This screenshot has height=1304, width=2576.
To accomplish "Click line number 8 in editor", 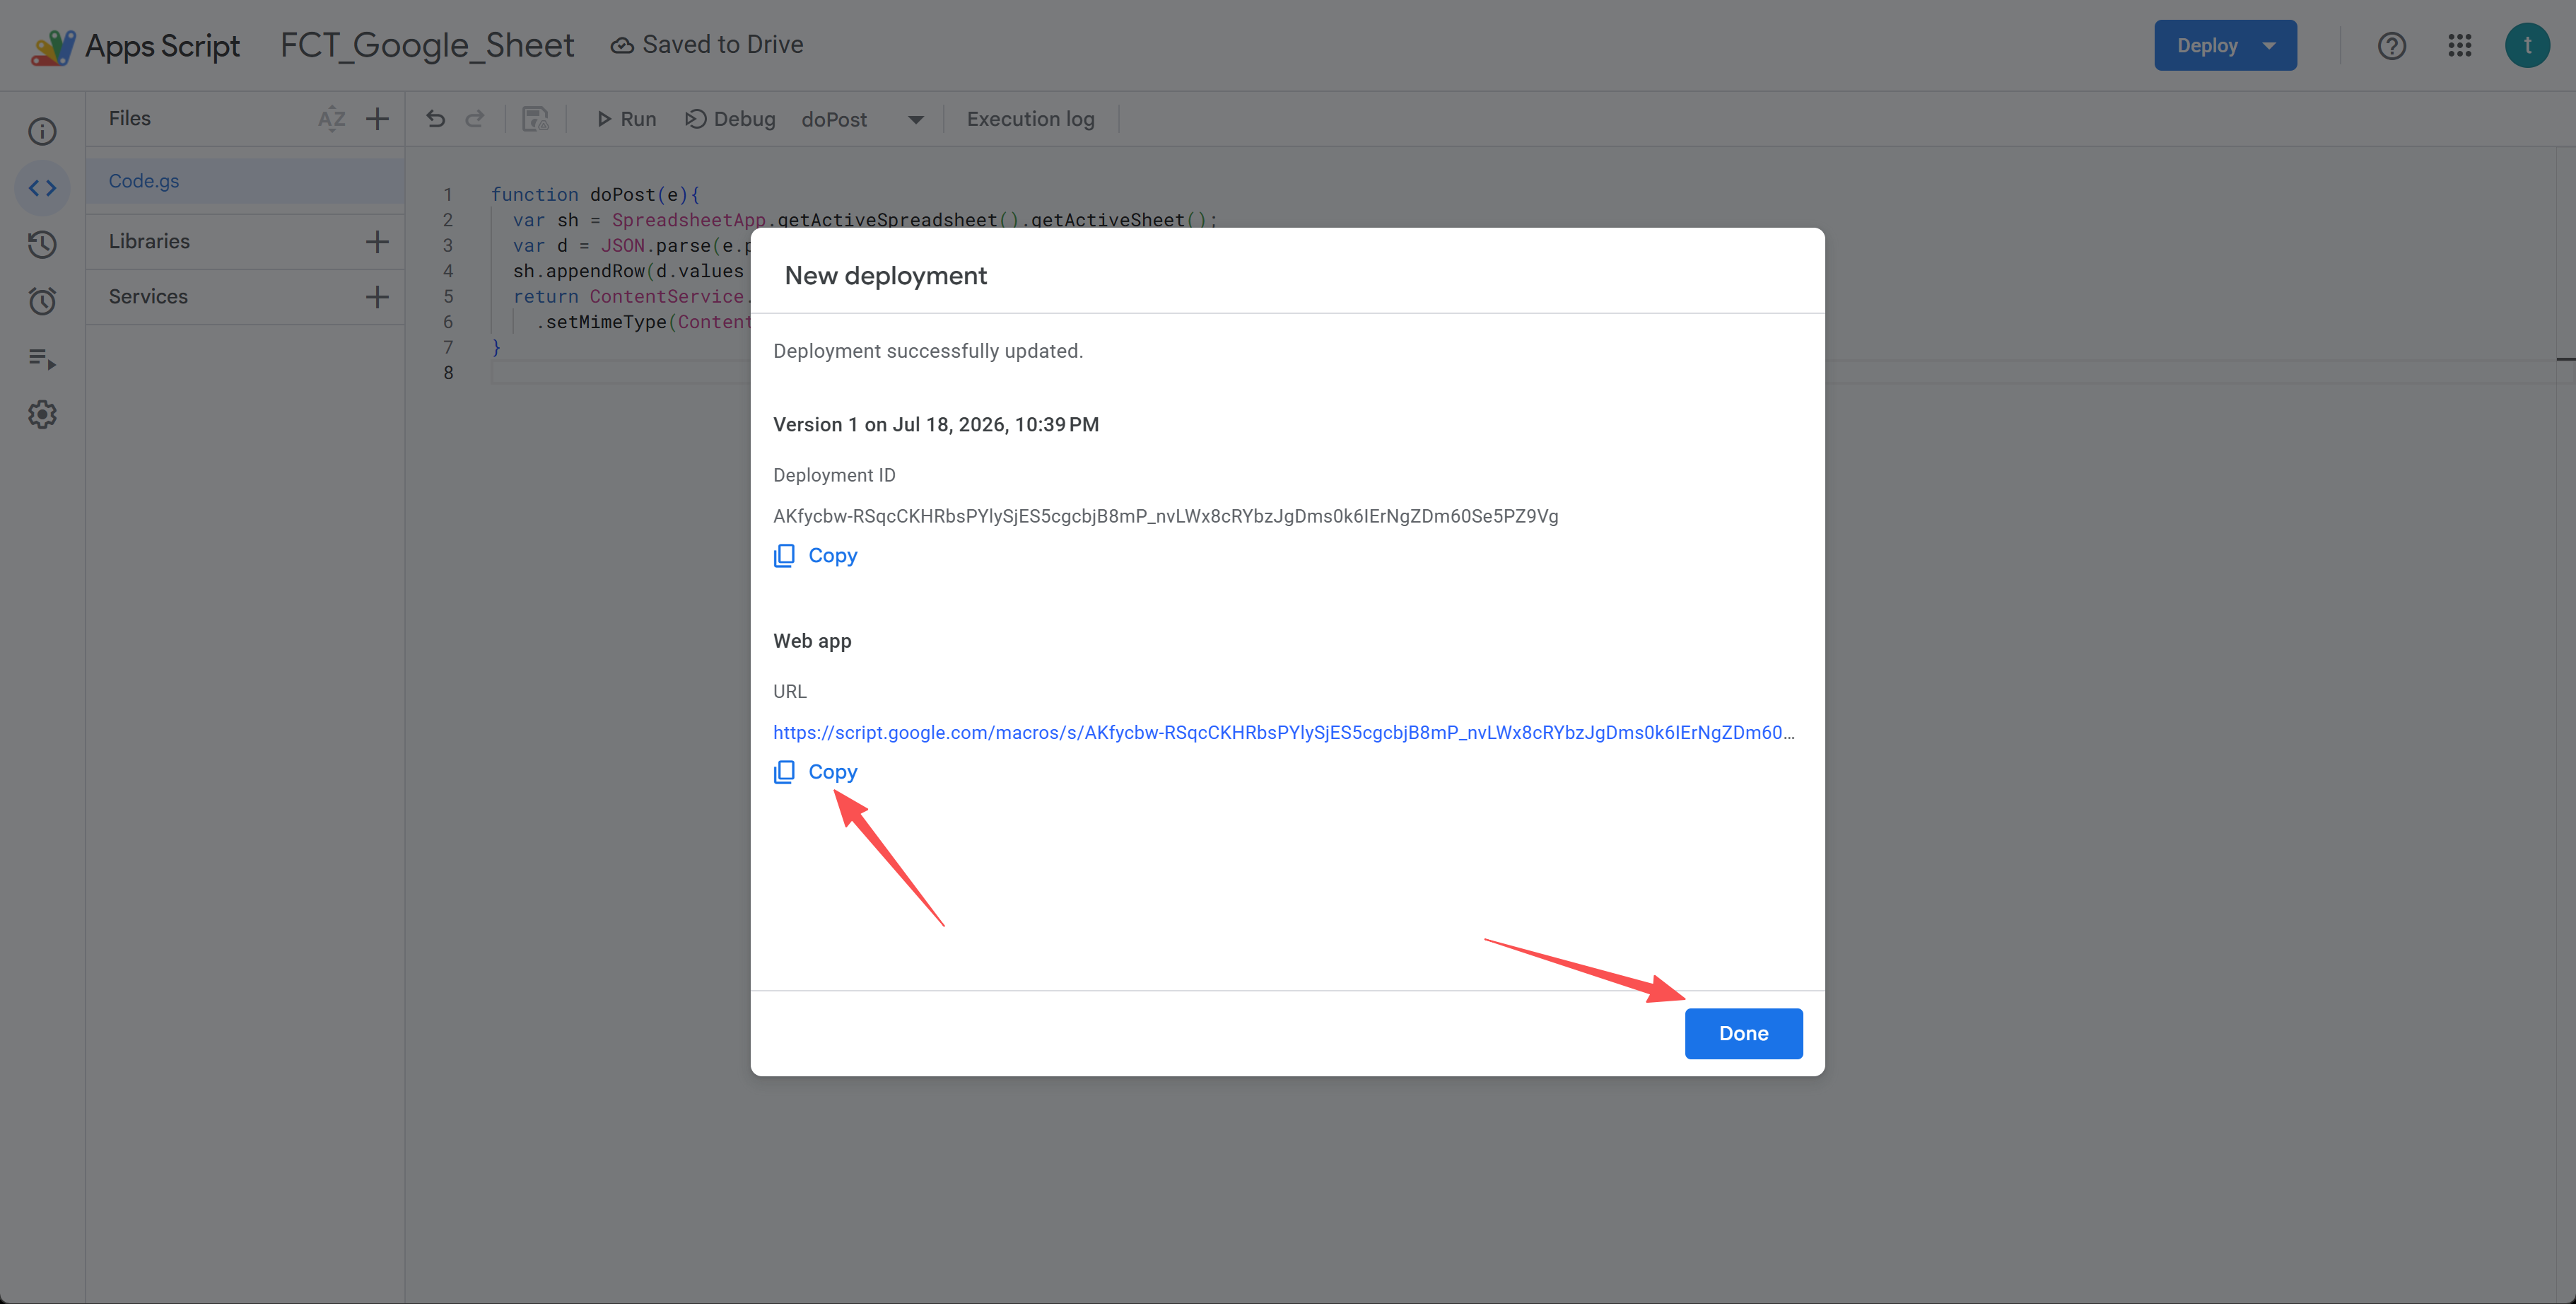I will (x=448, y=373).
